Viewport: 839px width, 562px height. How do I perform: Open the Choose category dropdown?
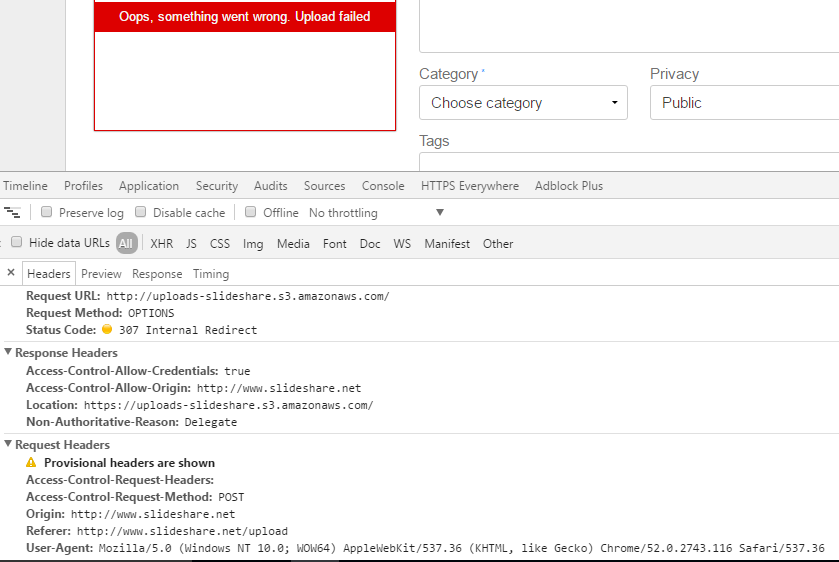tap(523, 103)
